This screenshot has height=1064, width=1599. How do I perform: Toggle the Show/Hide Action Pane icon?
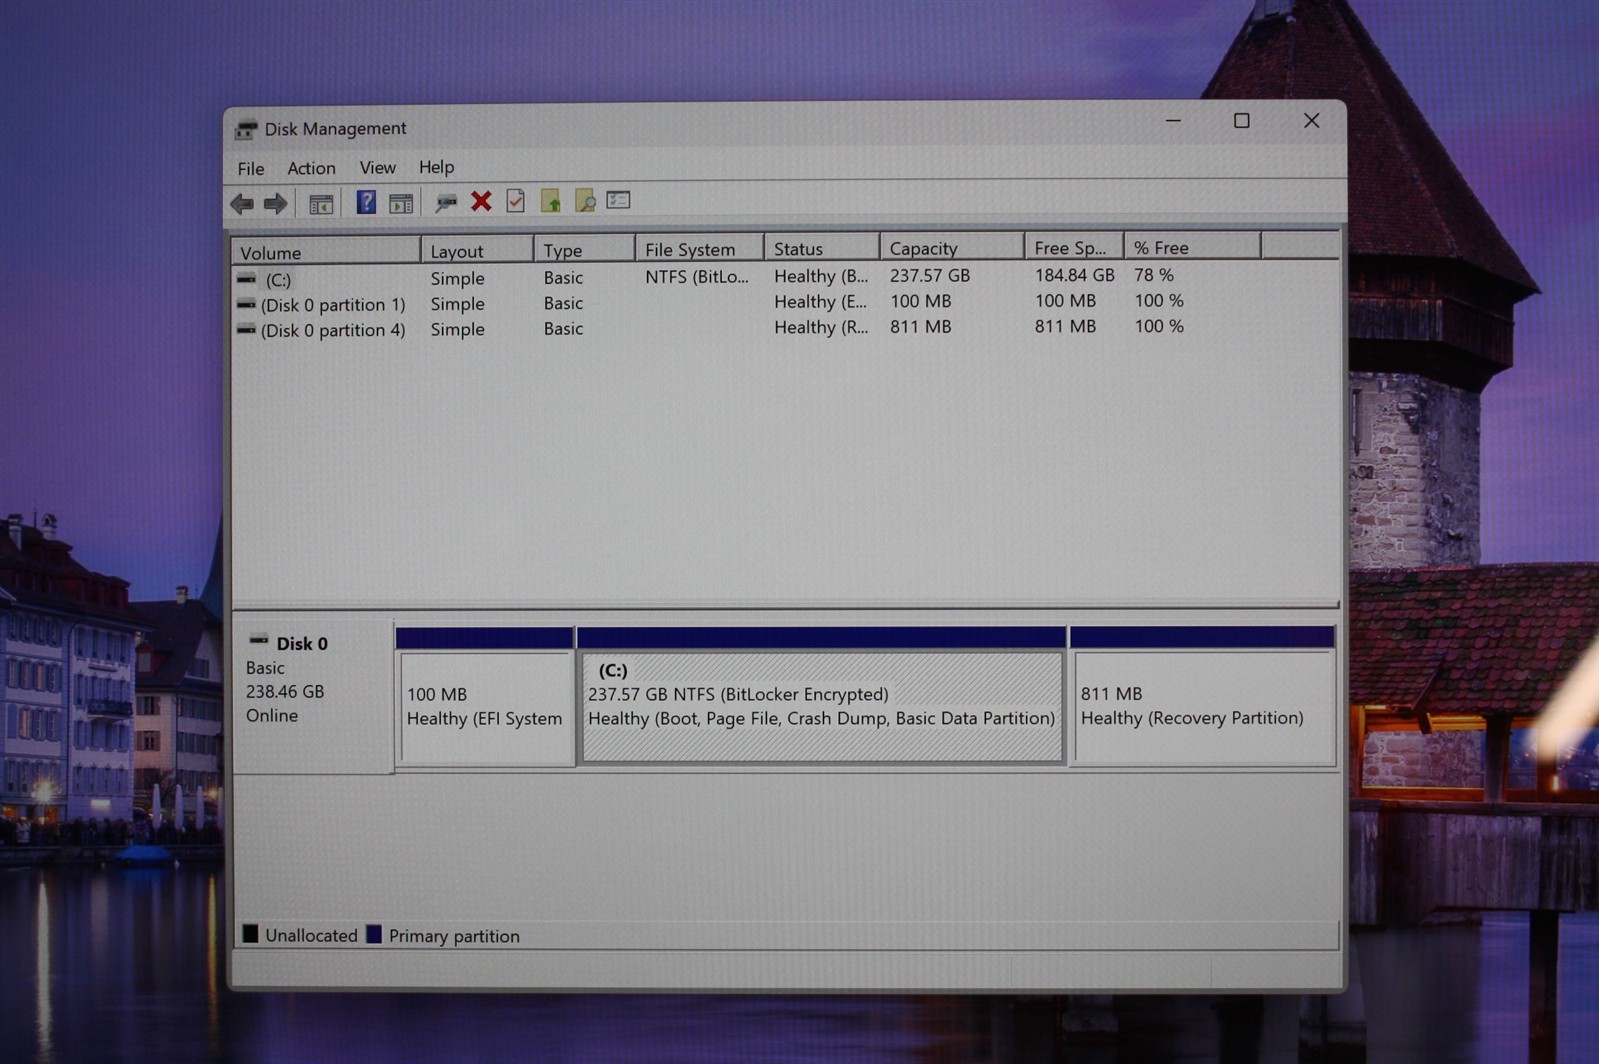(x=401, y=203)
